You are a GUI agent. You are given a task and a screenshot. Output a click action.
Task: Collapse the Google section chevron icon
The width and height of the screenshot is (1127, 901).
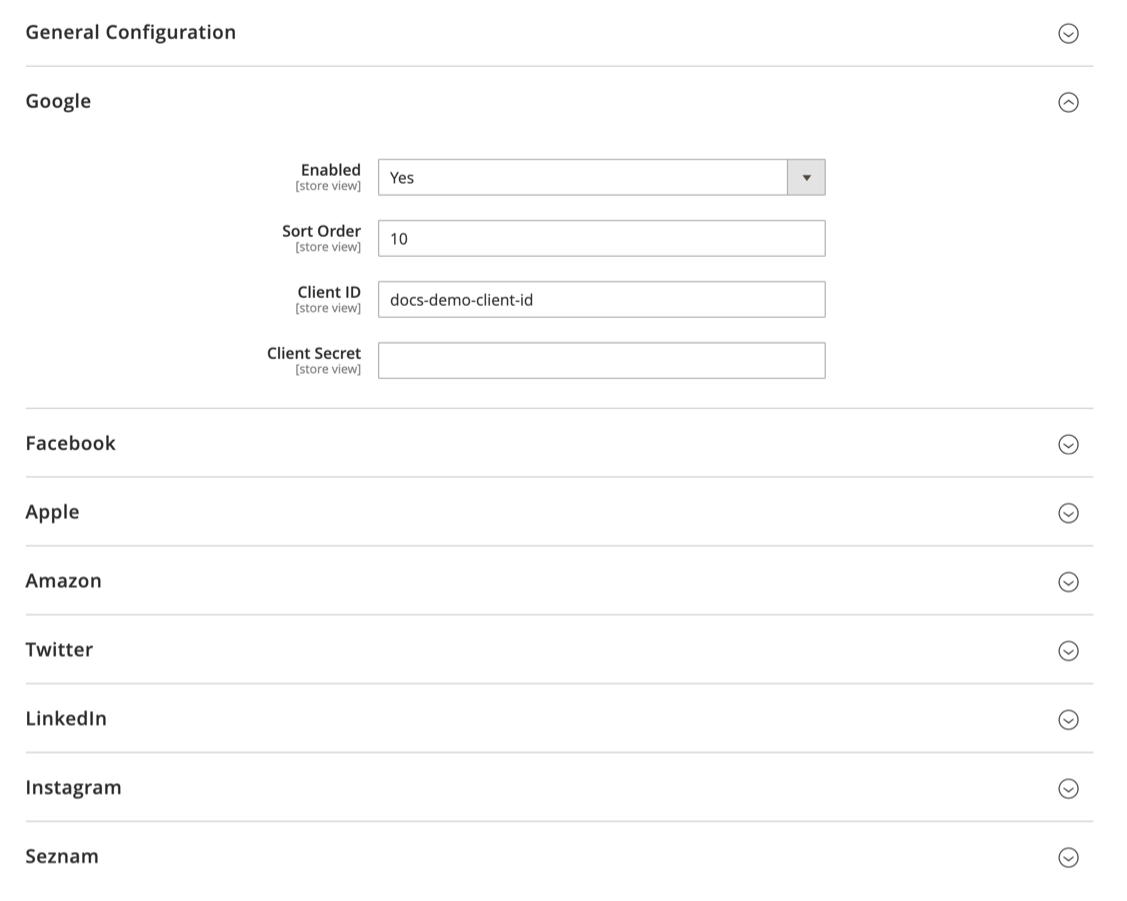1068,103
